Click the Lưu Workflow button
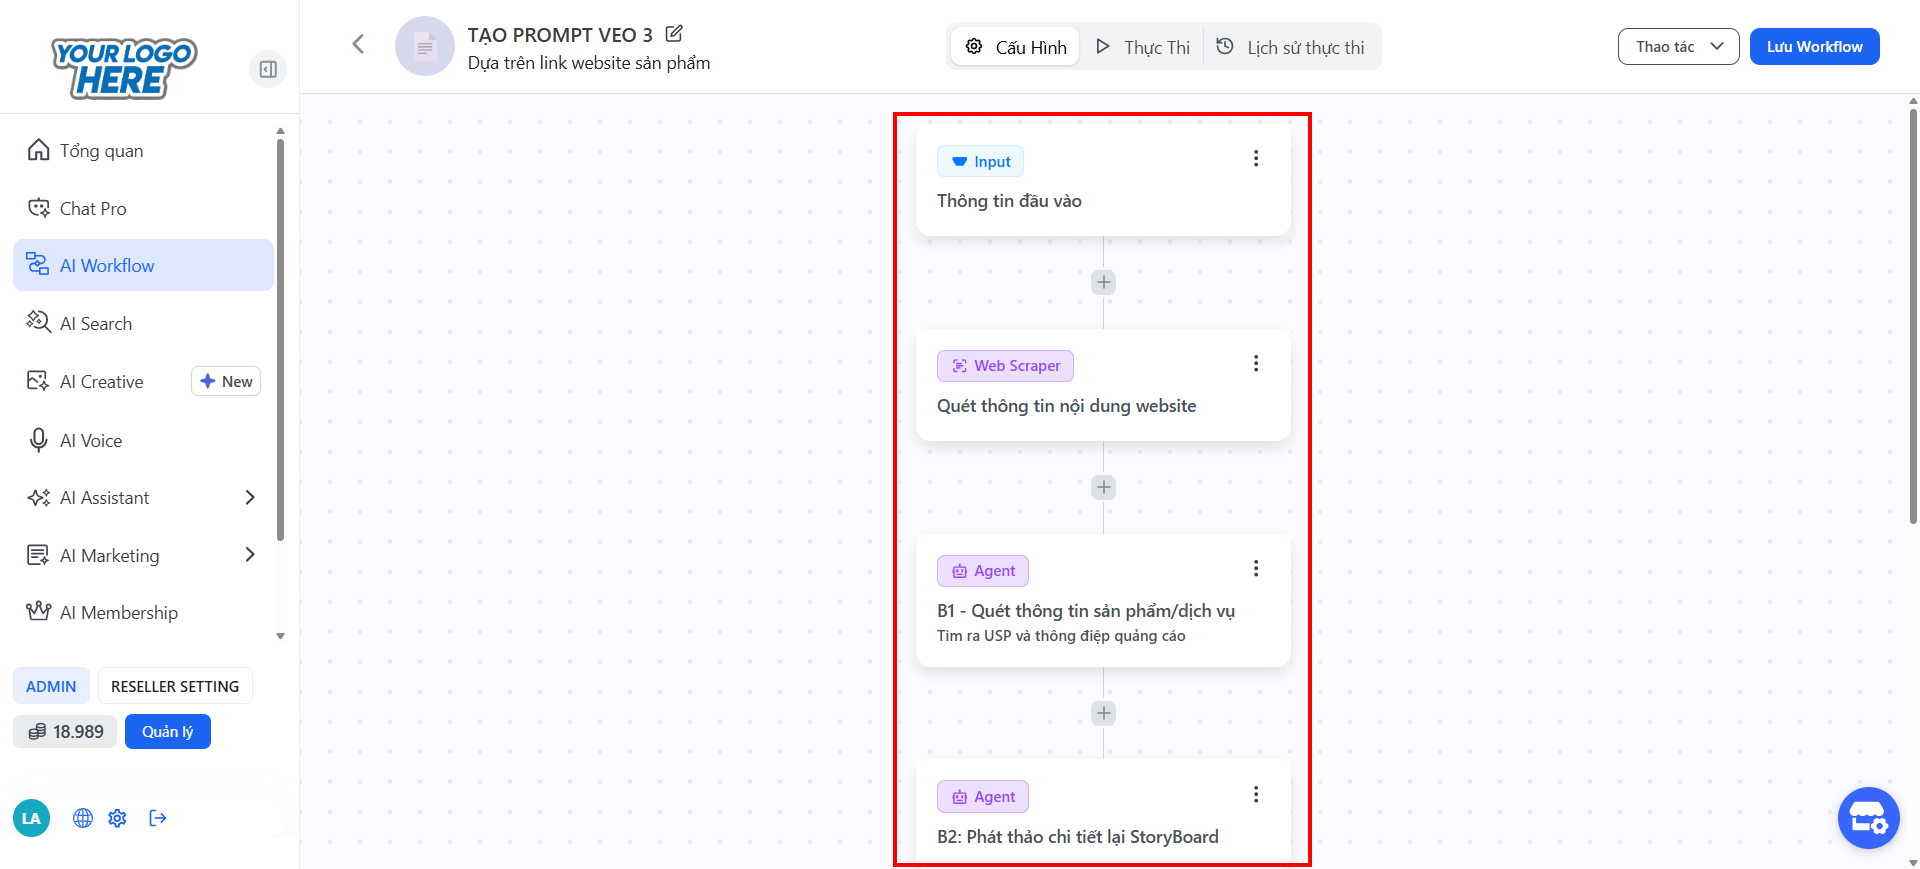The image size is (1920, 869). [1814, 47]
